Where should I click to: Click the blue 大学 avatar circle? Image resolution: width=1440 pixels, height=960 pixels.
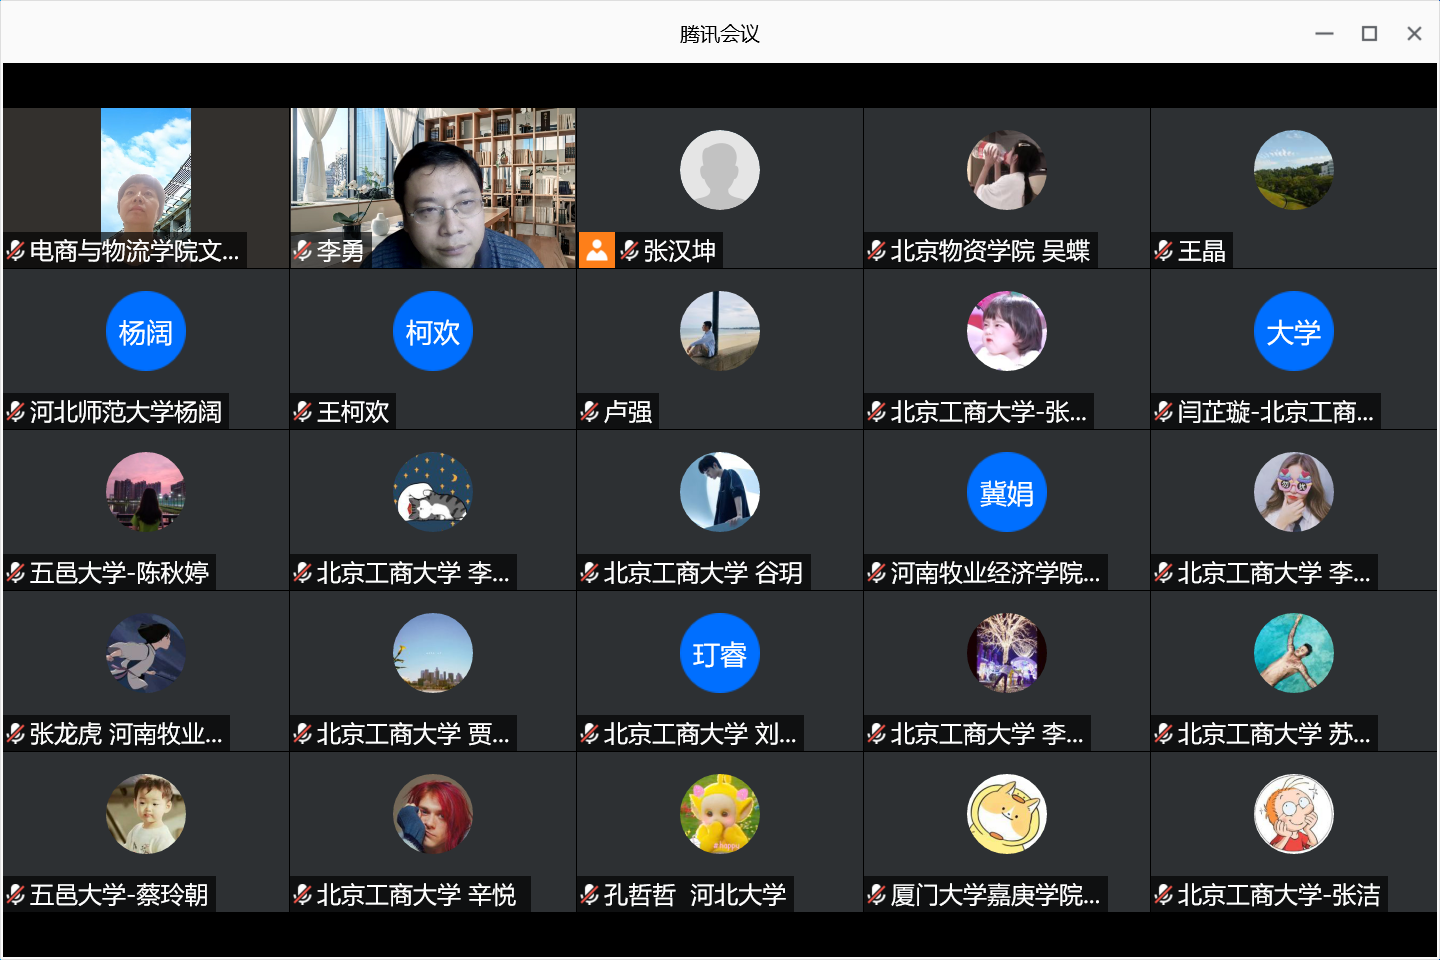point(1294,332)
